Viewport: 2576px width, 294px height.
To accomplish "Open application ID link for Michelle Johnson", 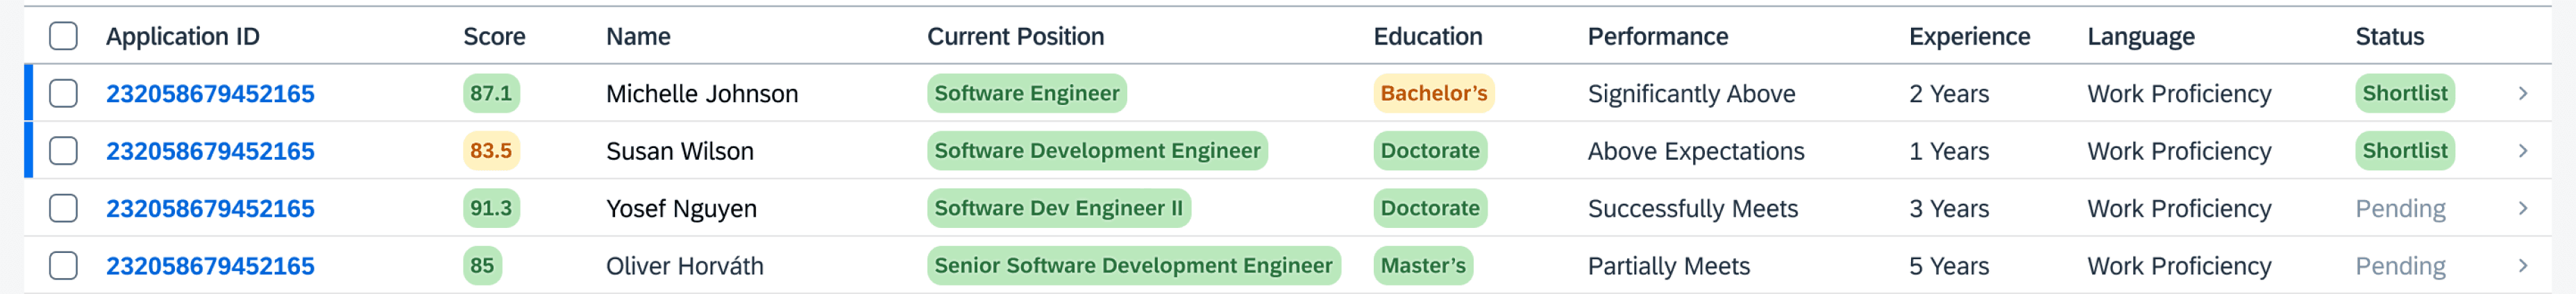I will pos(210,94).
